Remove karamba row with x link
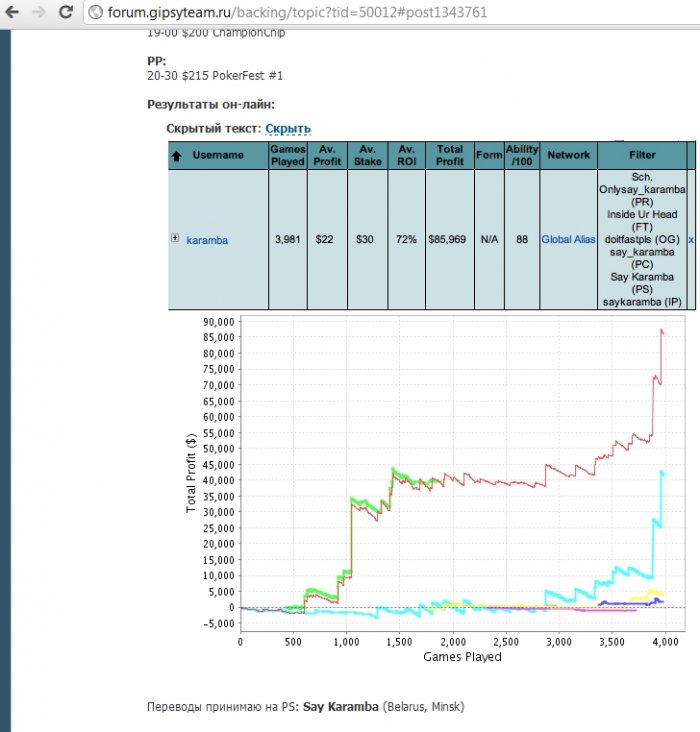Image resolution: width=700 pixels, height=732 pixels. pyautogui.click(x=691, y=239)
